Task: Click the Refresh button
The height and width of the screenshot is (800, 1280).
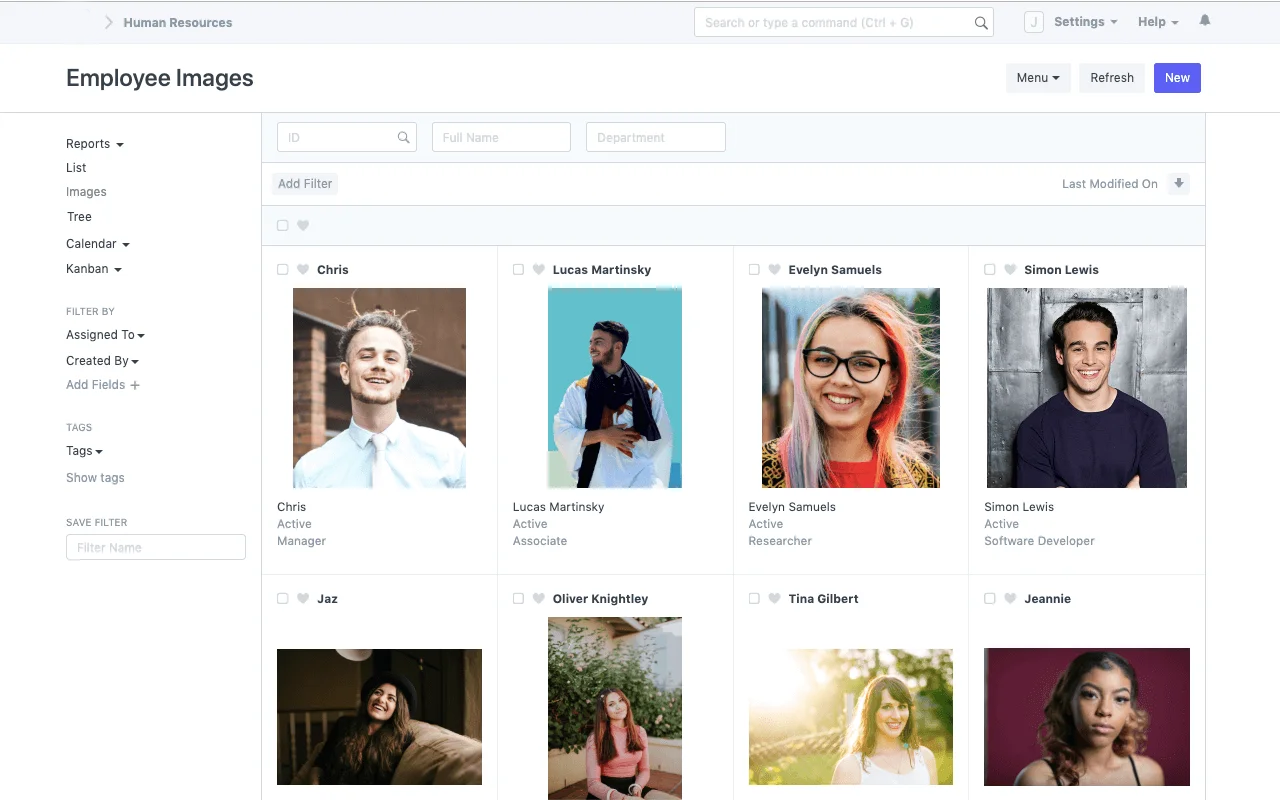Action: (1111, 77)
